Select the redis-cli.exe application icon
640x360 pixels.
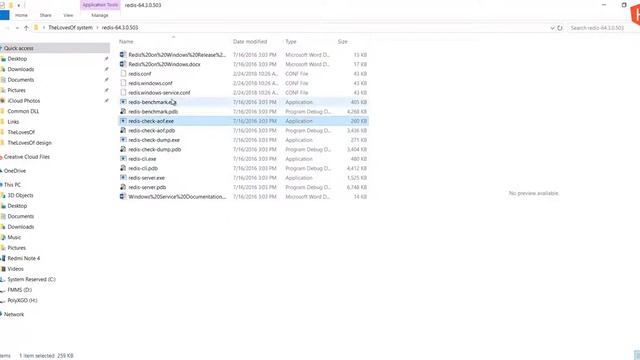[123, 158]
